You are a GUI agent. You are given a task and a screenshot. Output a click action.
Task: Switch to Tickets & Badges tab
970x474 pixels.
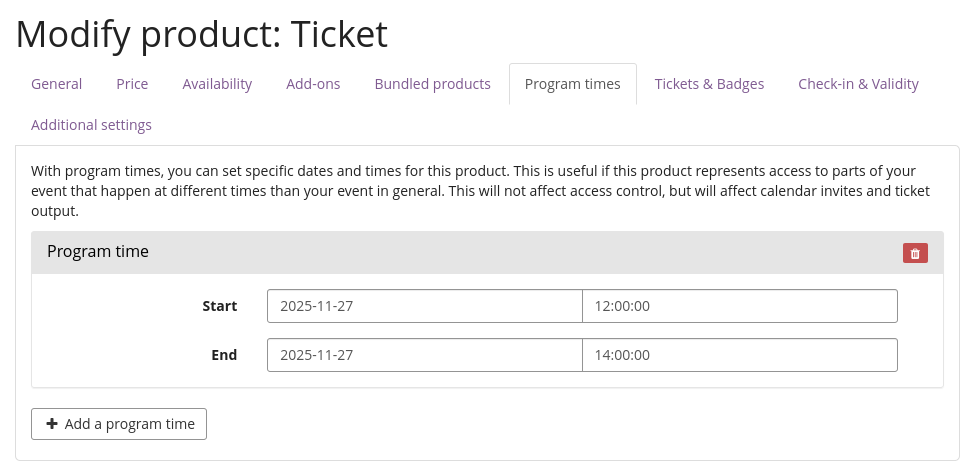point(709,84)
